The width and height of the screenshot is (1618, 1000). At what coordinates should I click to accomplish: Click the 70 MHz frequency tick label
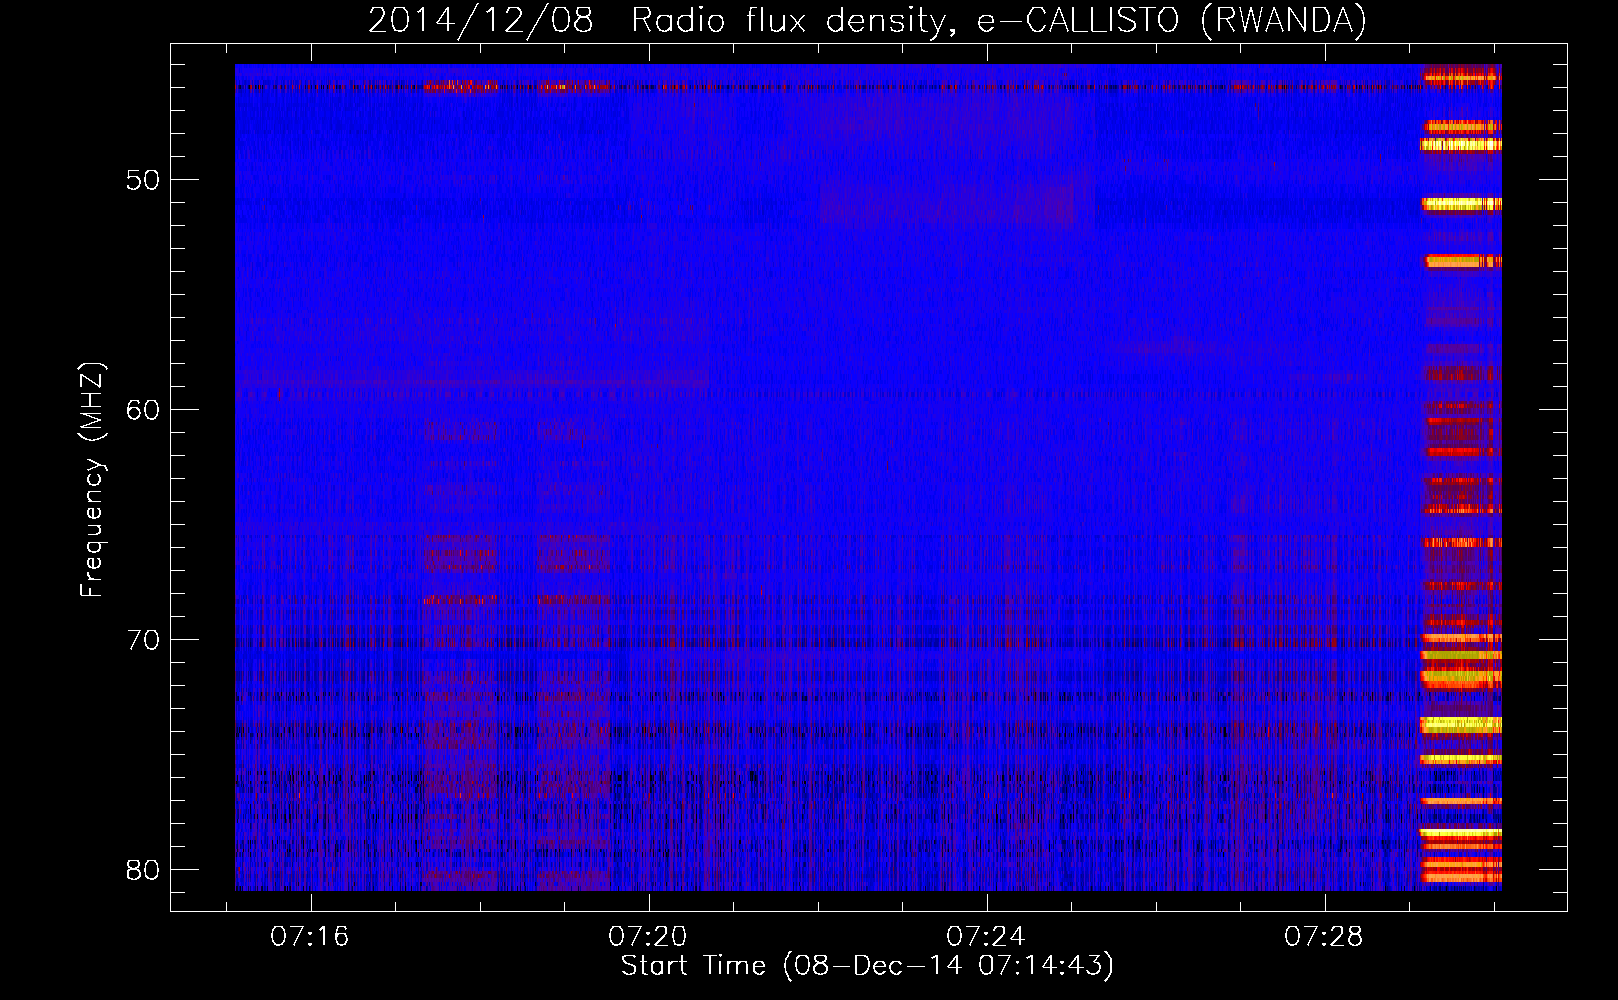click(x=143, y=640)
